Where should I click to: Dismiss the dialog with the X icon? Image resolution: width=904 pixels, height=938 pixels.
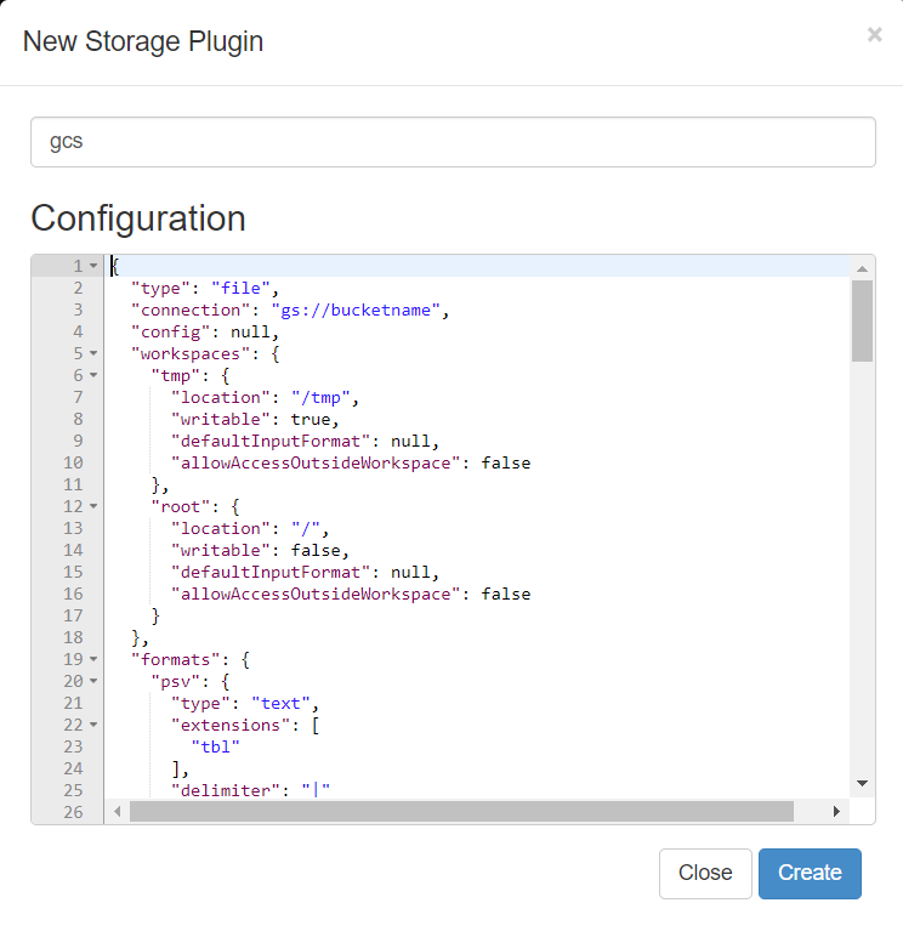875,35
